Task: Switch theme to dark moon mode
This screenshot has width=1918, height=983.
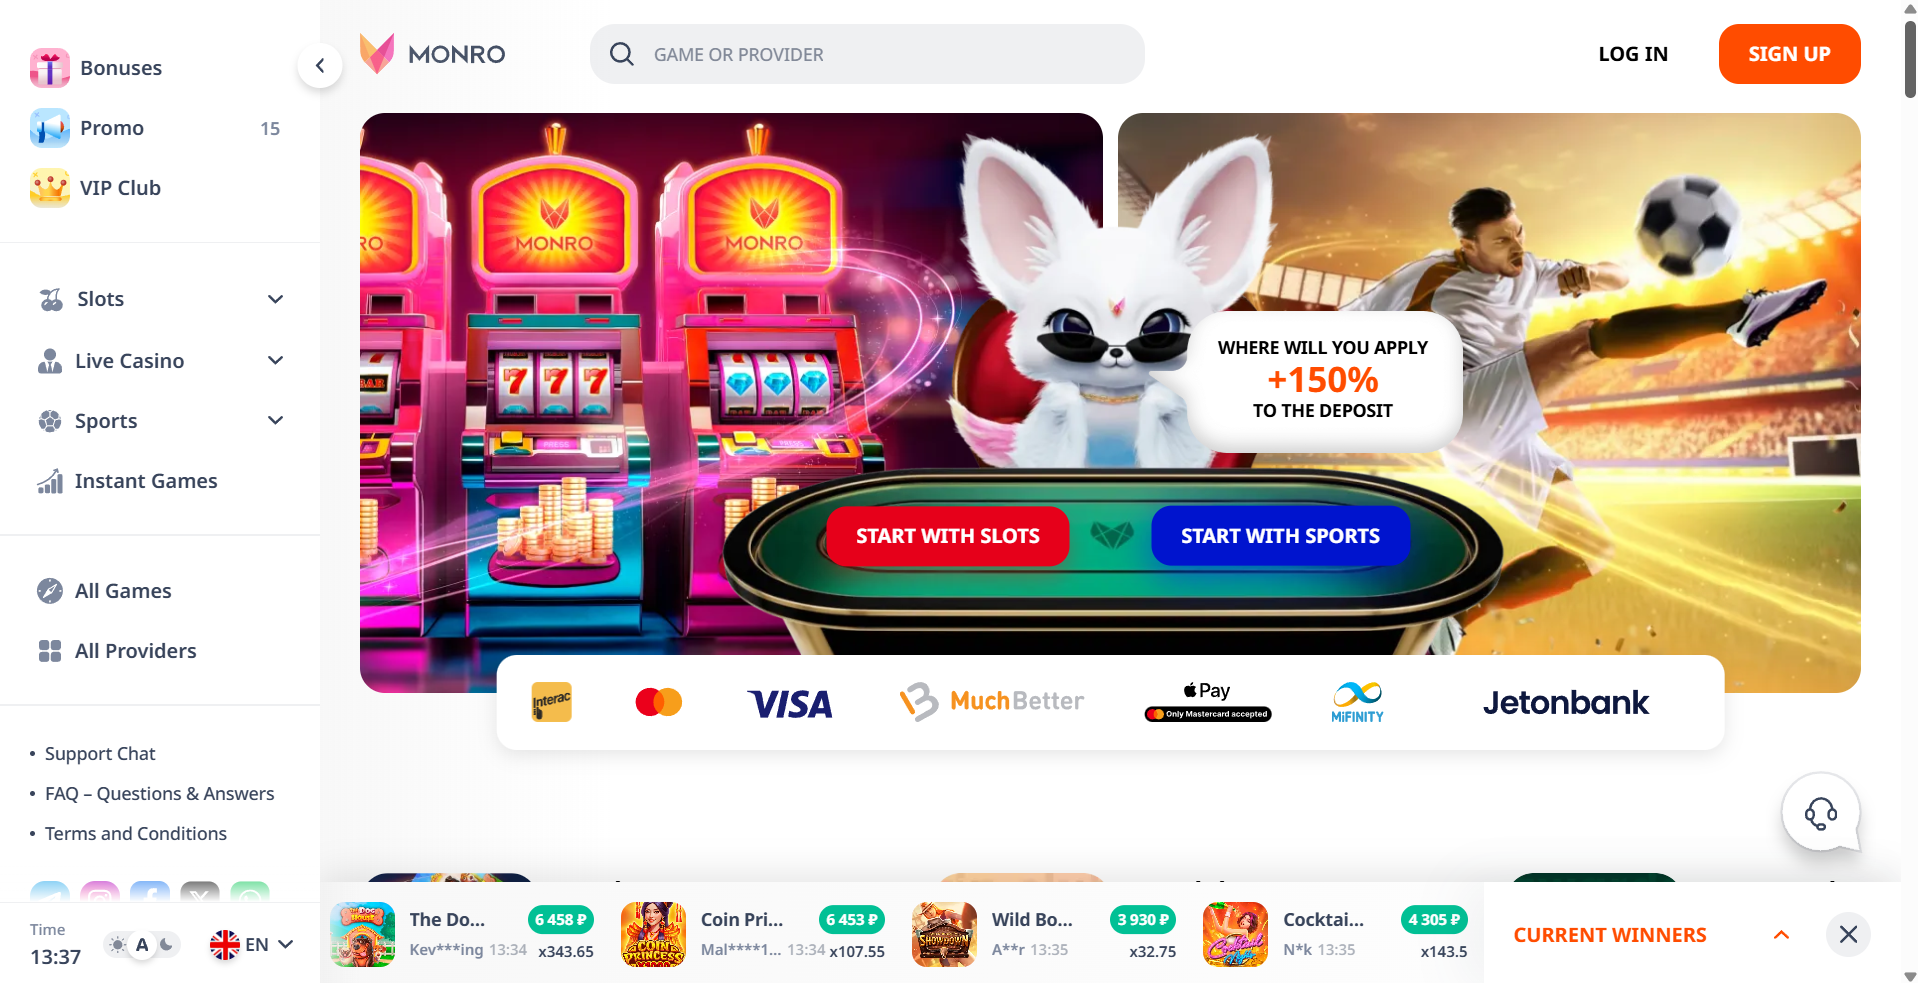Action: point(167,944)
